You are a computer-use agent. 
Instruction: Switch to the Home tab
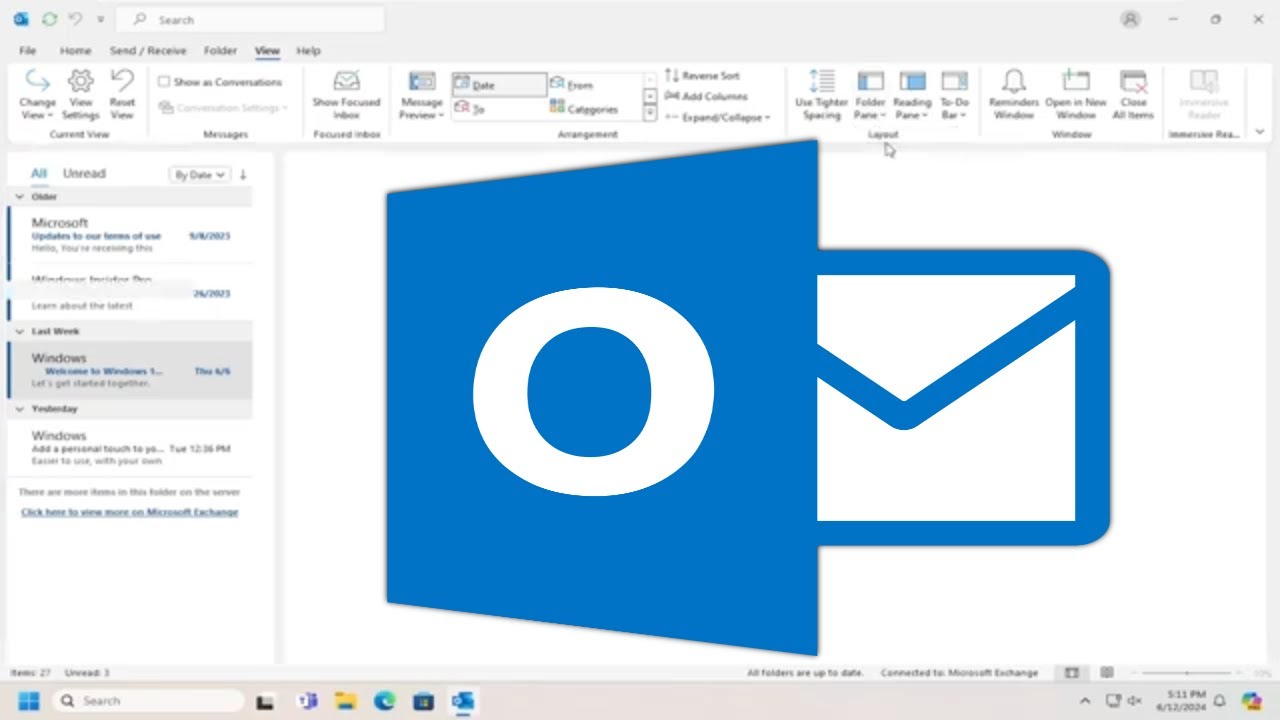(x=75, y=50)
